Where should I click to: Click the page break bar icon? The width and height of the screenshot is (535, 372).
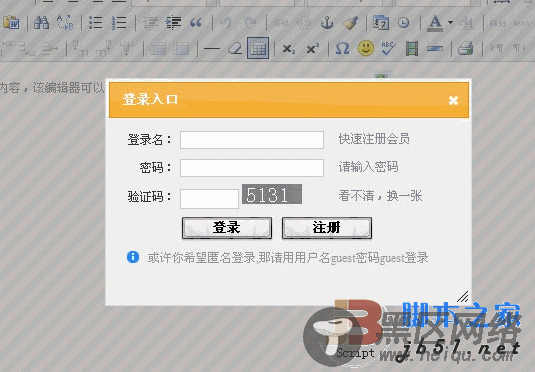coord(435,49)
